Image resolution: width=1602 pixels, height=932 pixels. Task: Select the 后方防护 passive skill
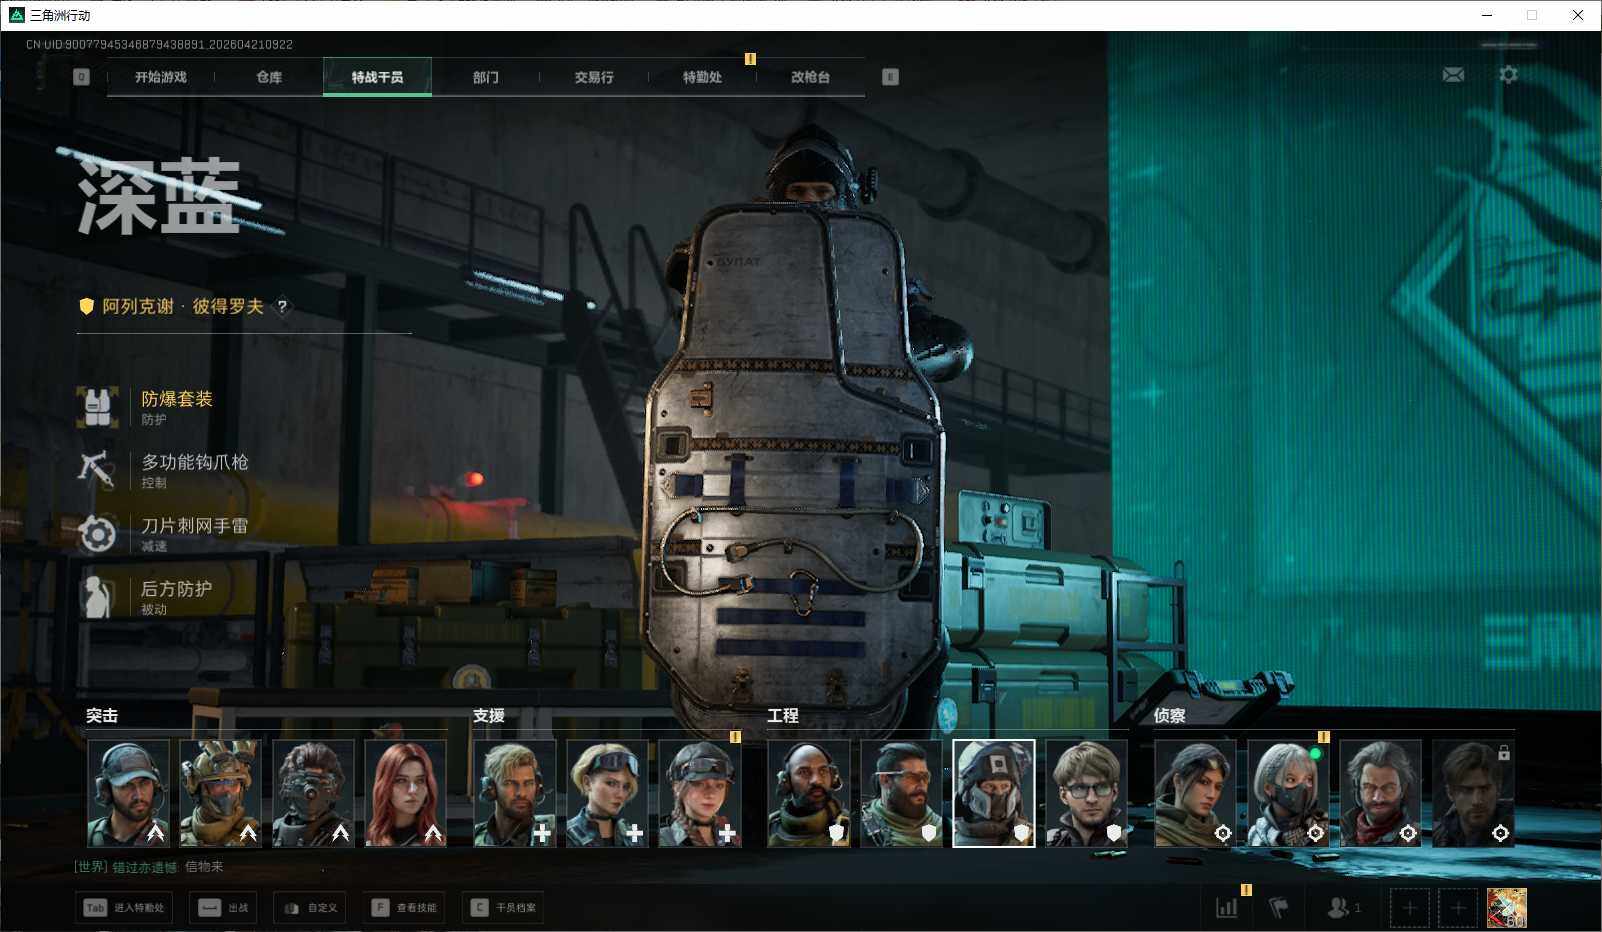pos(97,597)
